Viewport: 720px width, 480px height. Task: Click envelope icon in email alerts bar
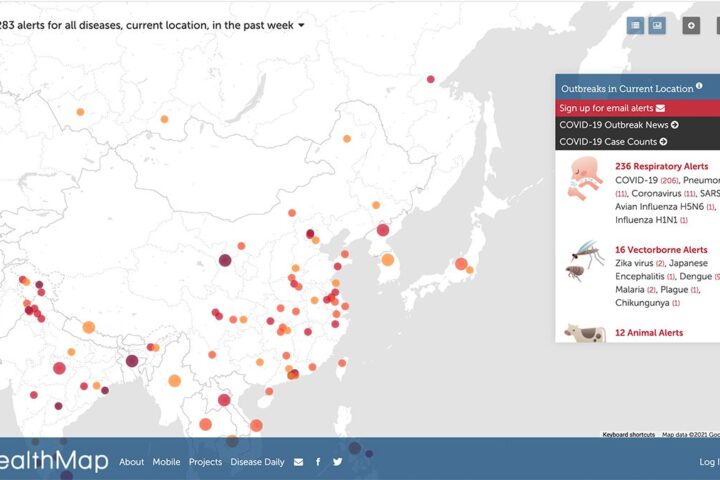660,108
